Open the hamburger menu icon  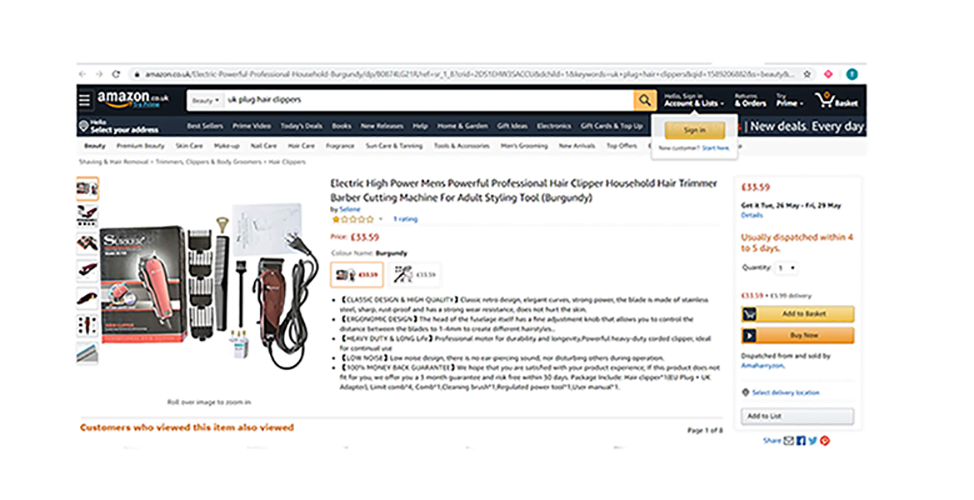tap(85, 99)
